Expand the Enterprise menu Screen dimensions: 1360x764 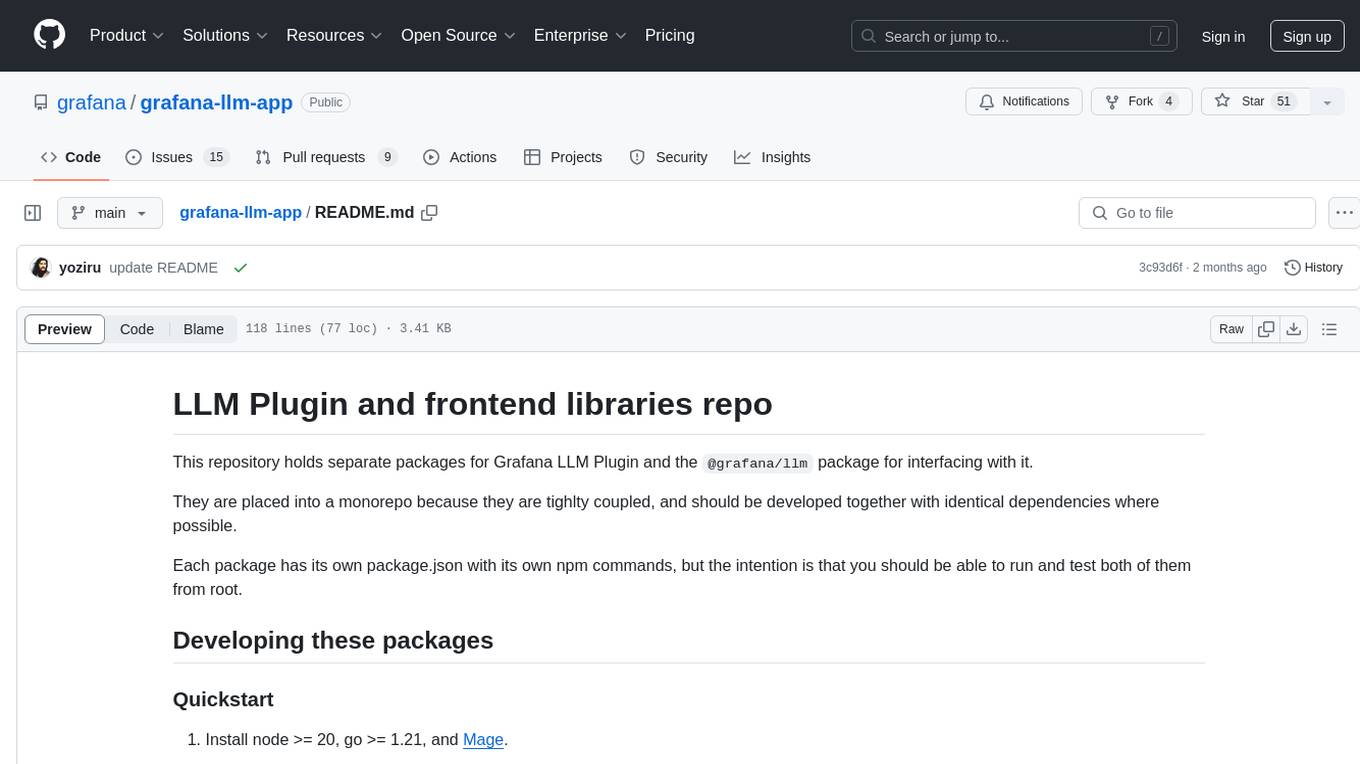point(580,35)
